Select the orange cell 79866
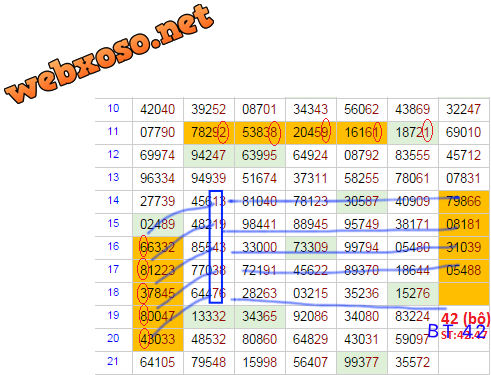The height and width of the screenshot is (375, 491). 464,202
